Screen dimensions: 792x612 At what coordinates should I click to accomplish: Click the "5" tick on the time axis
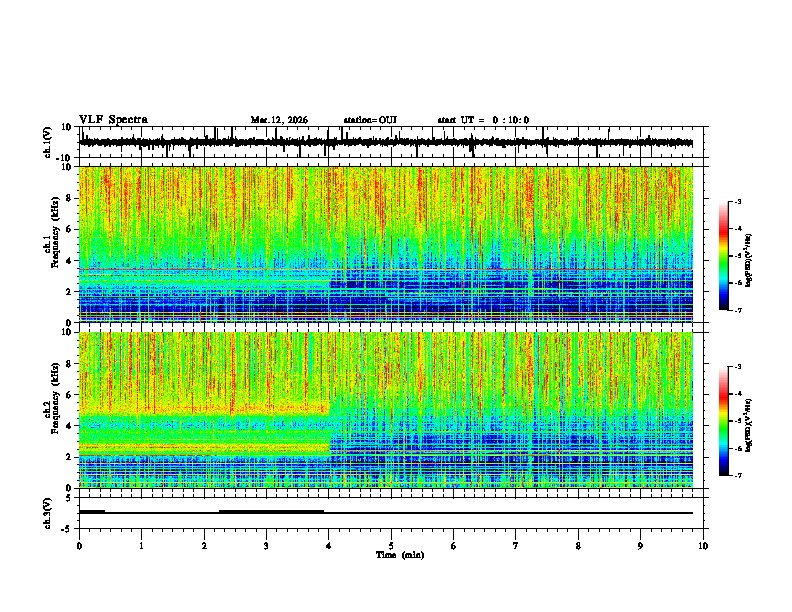(x=391, y=546)
